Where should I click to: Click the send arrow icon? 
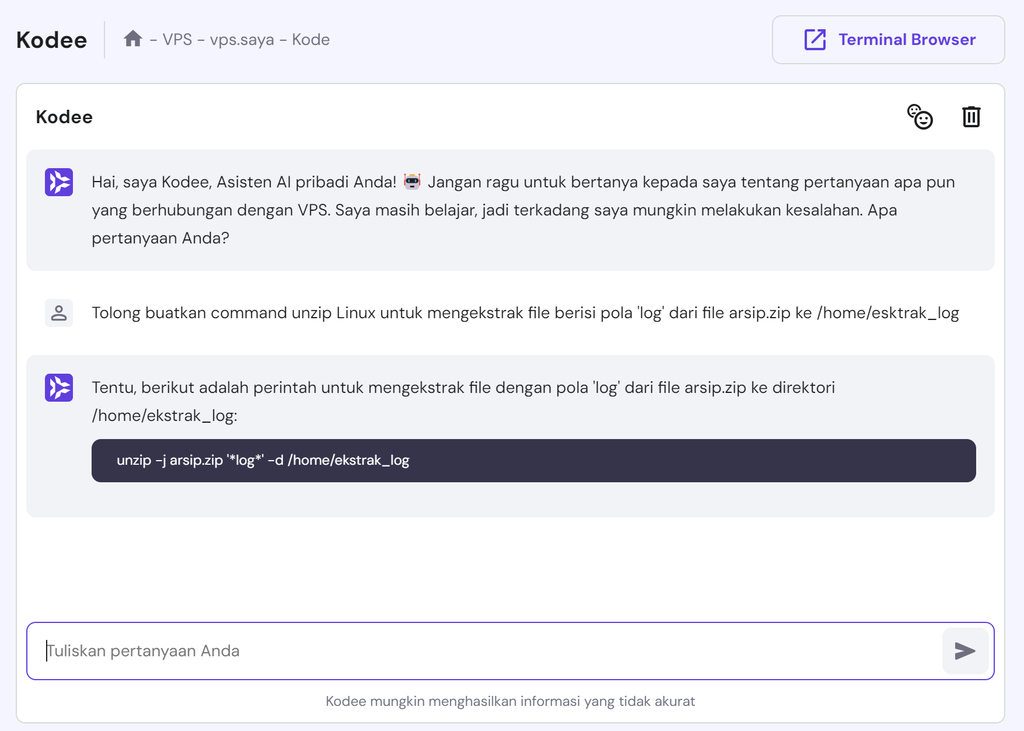click(x=965, y=650)
